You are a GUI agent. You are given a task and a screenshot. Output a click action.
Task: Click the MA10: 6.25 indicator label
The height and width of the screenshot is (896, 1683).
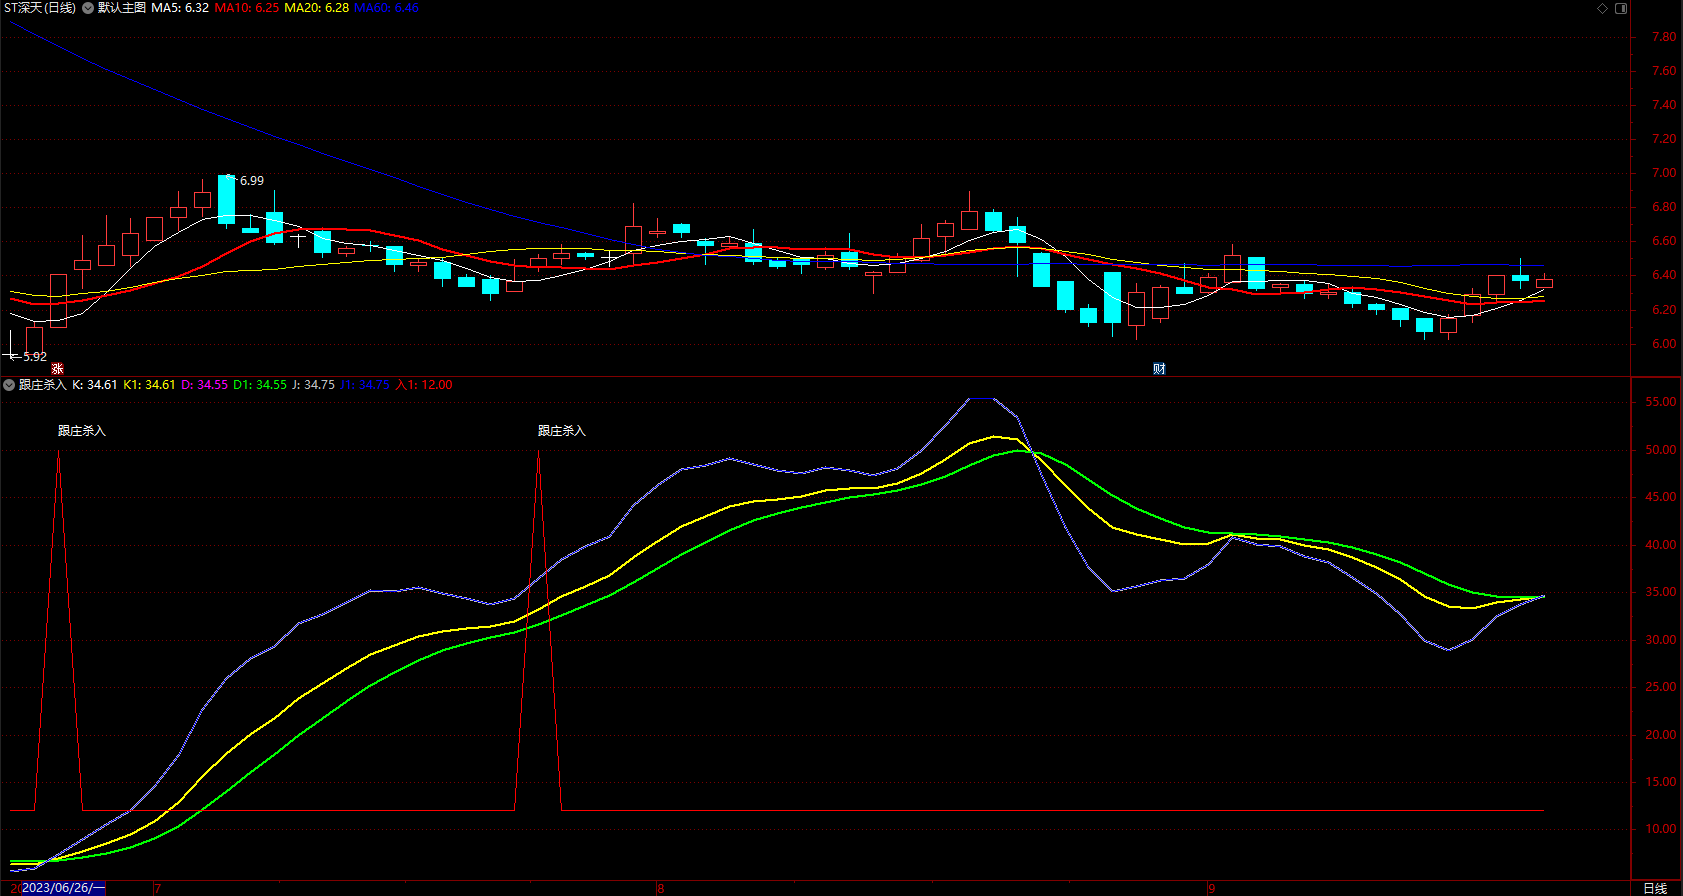(247, 8)
